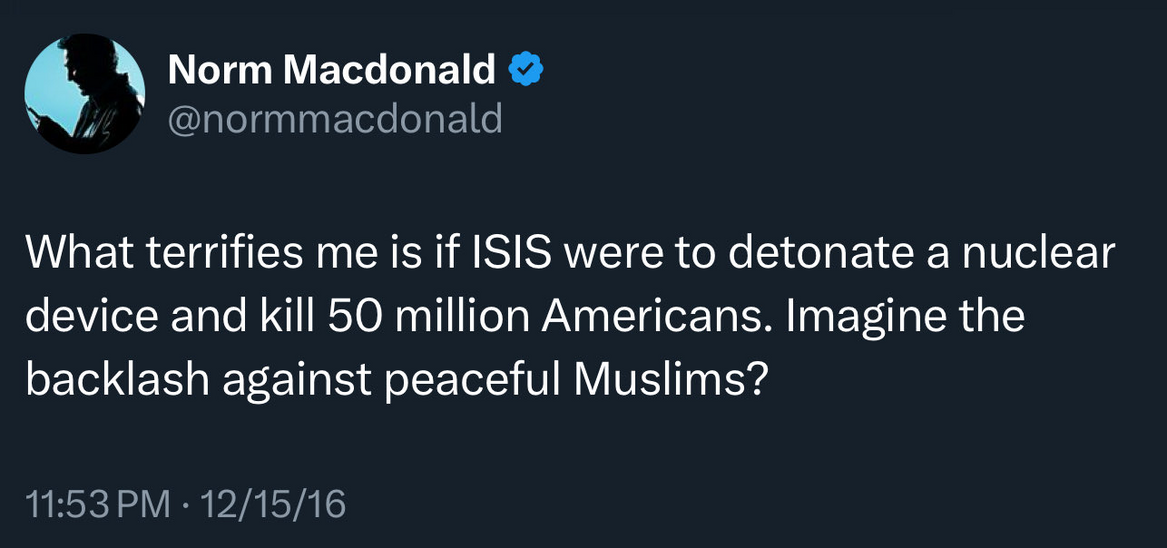
Task: Click the 11:53 PM timestamp
Action: click(x=96, y=504)
